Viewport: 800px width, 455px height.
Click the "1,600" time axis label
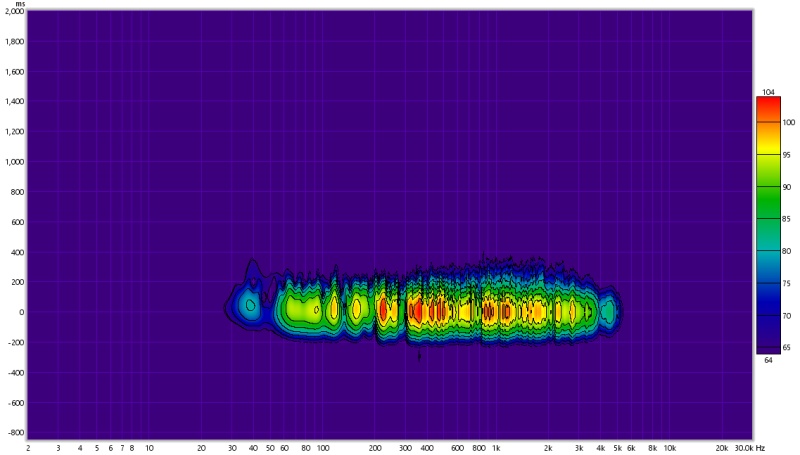click(14, 72)
